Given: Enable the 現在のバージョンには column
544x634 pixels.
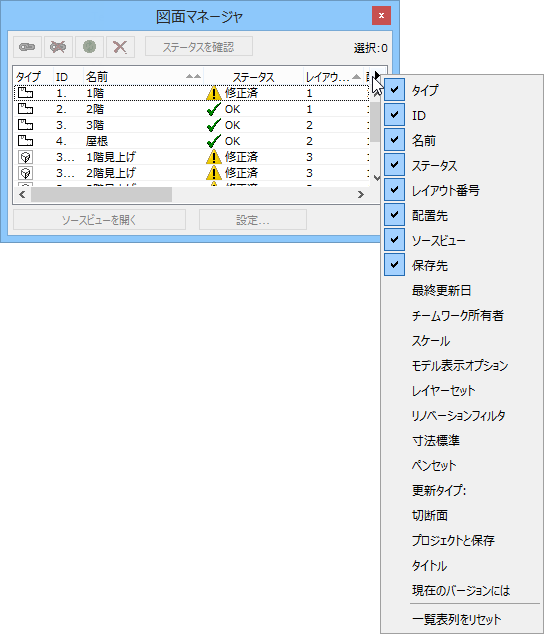Looking at the screenshot, I should (x=462, y=590).
